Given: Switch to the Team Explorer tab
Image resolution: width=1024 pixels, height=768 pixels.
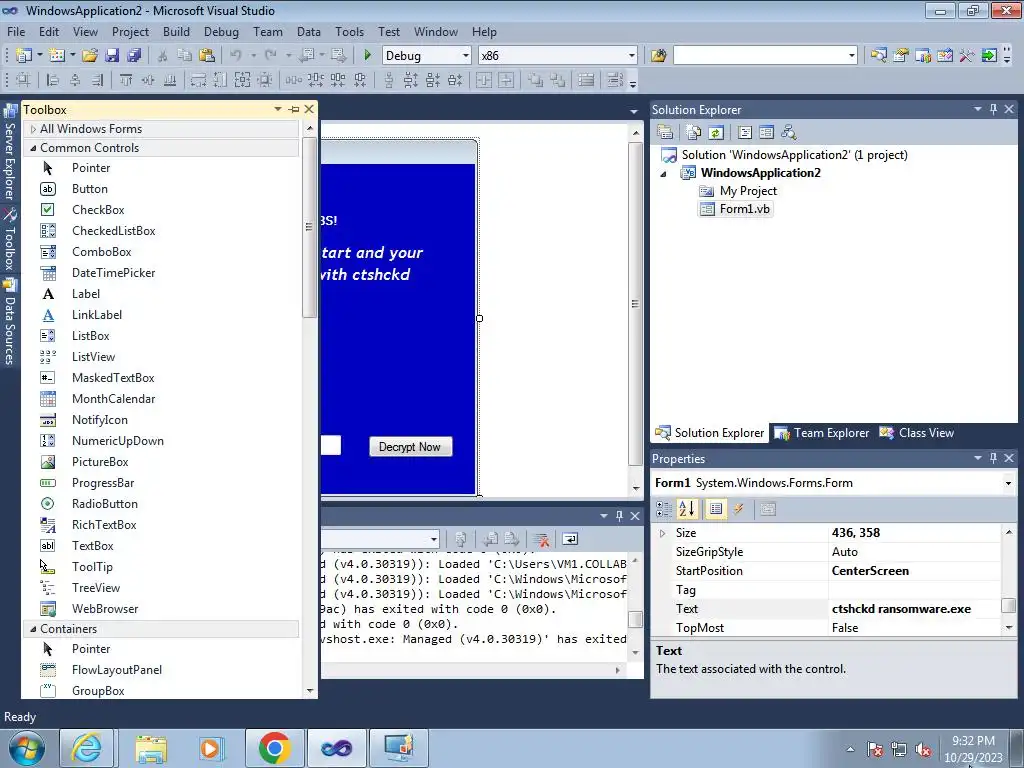Looking at the screenshot, I should click(822, 433).
